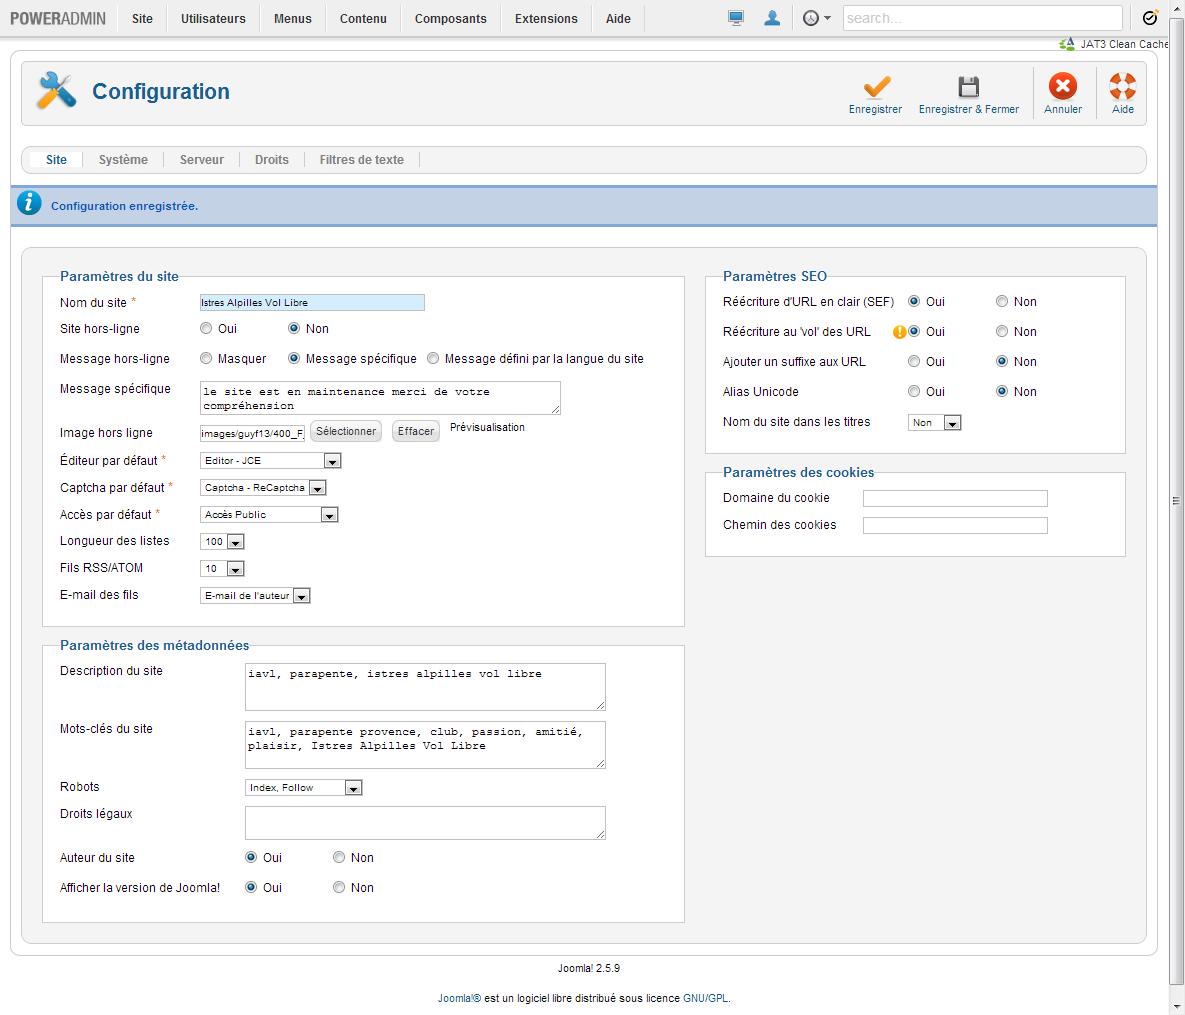Click the Enregistrer checkmark icon
The image size is (1185, 1015).
click(876, 87)
